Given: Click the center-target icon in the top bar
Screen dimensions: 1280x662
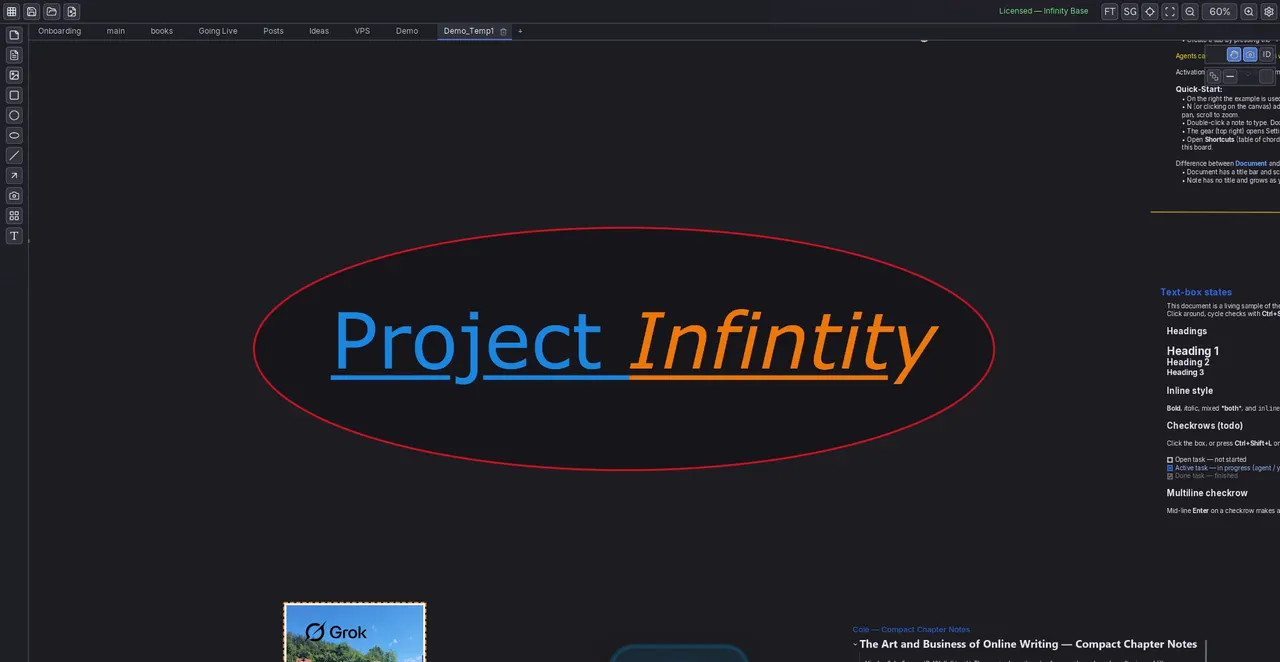Looking at the screenshot, I should tap(1150, 12).
